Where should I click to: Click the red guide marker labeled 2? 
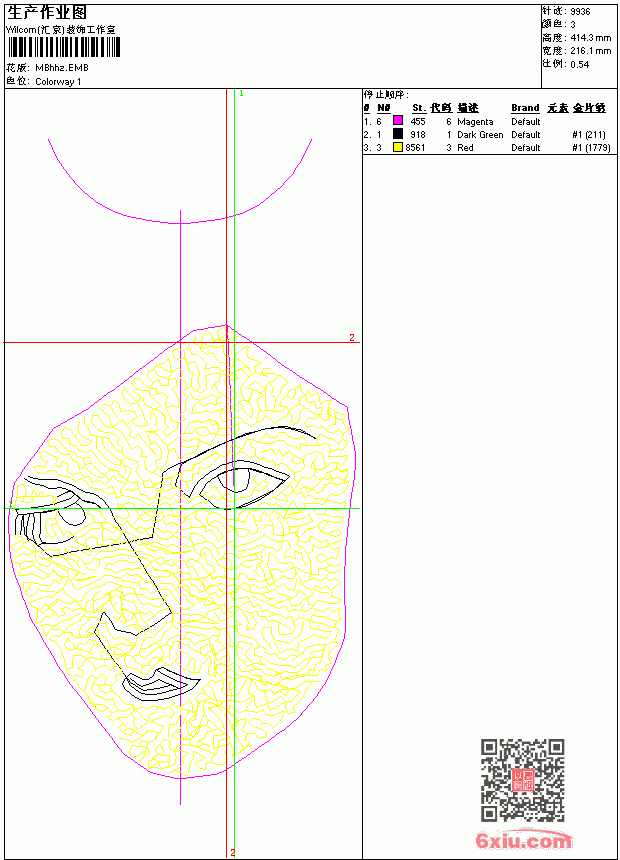click(x=352, y=337)
